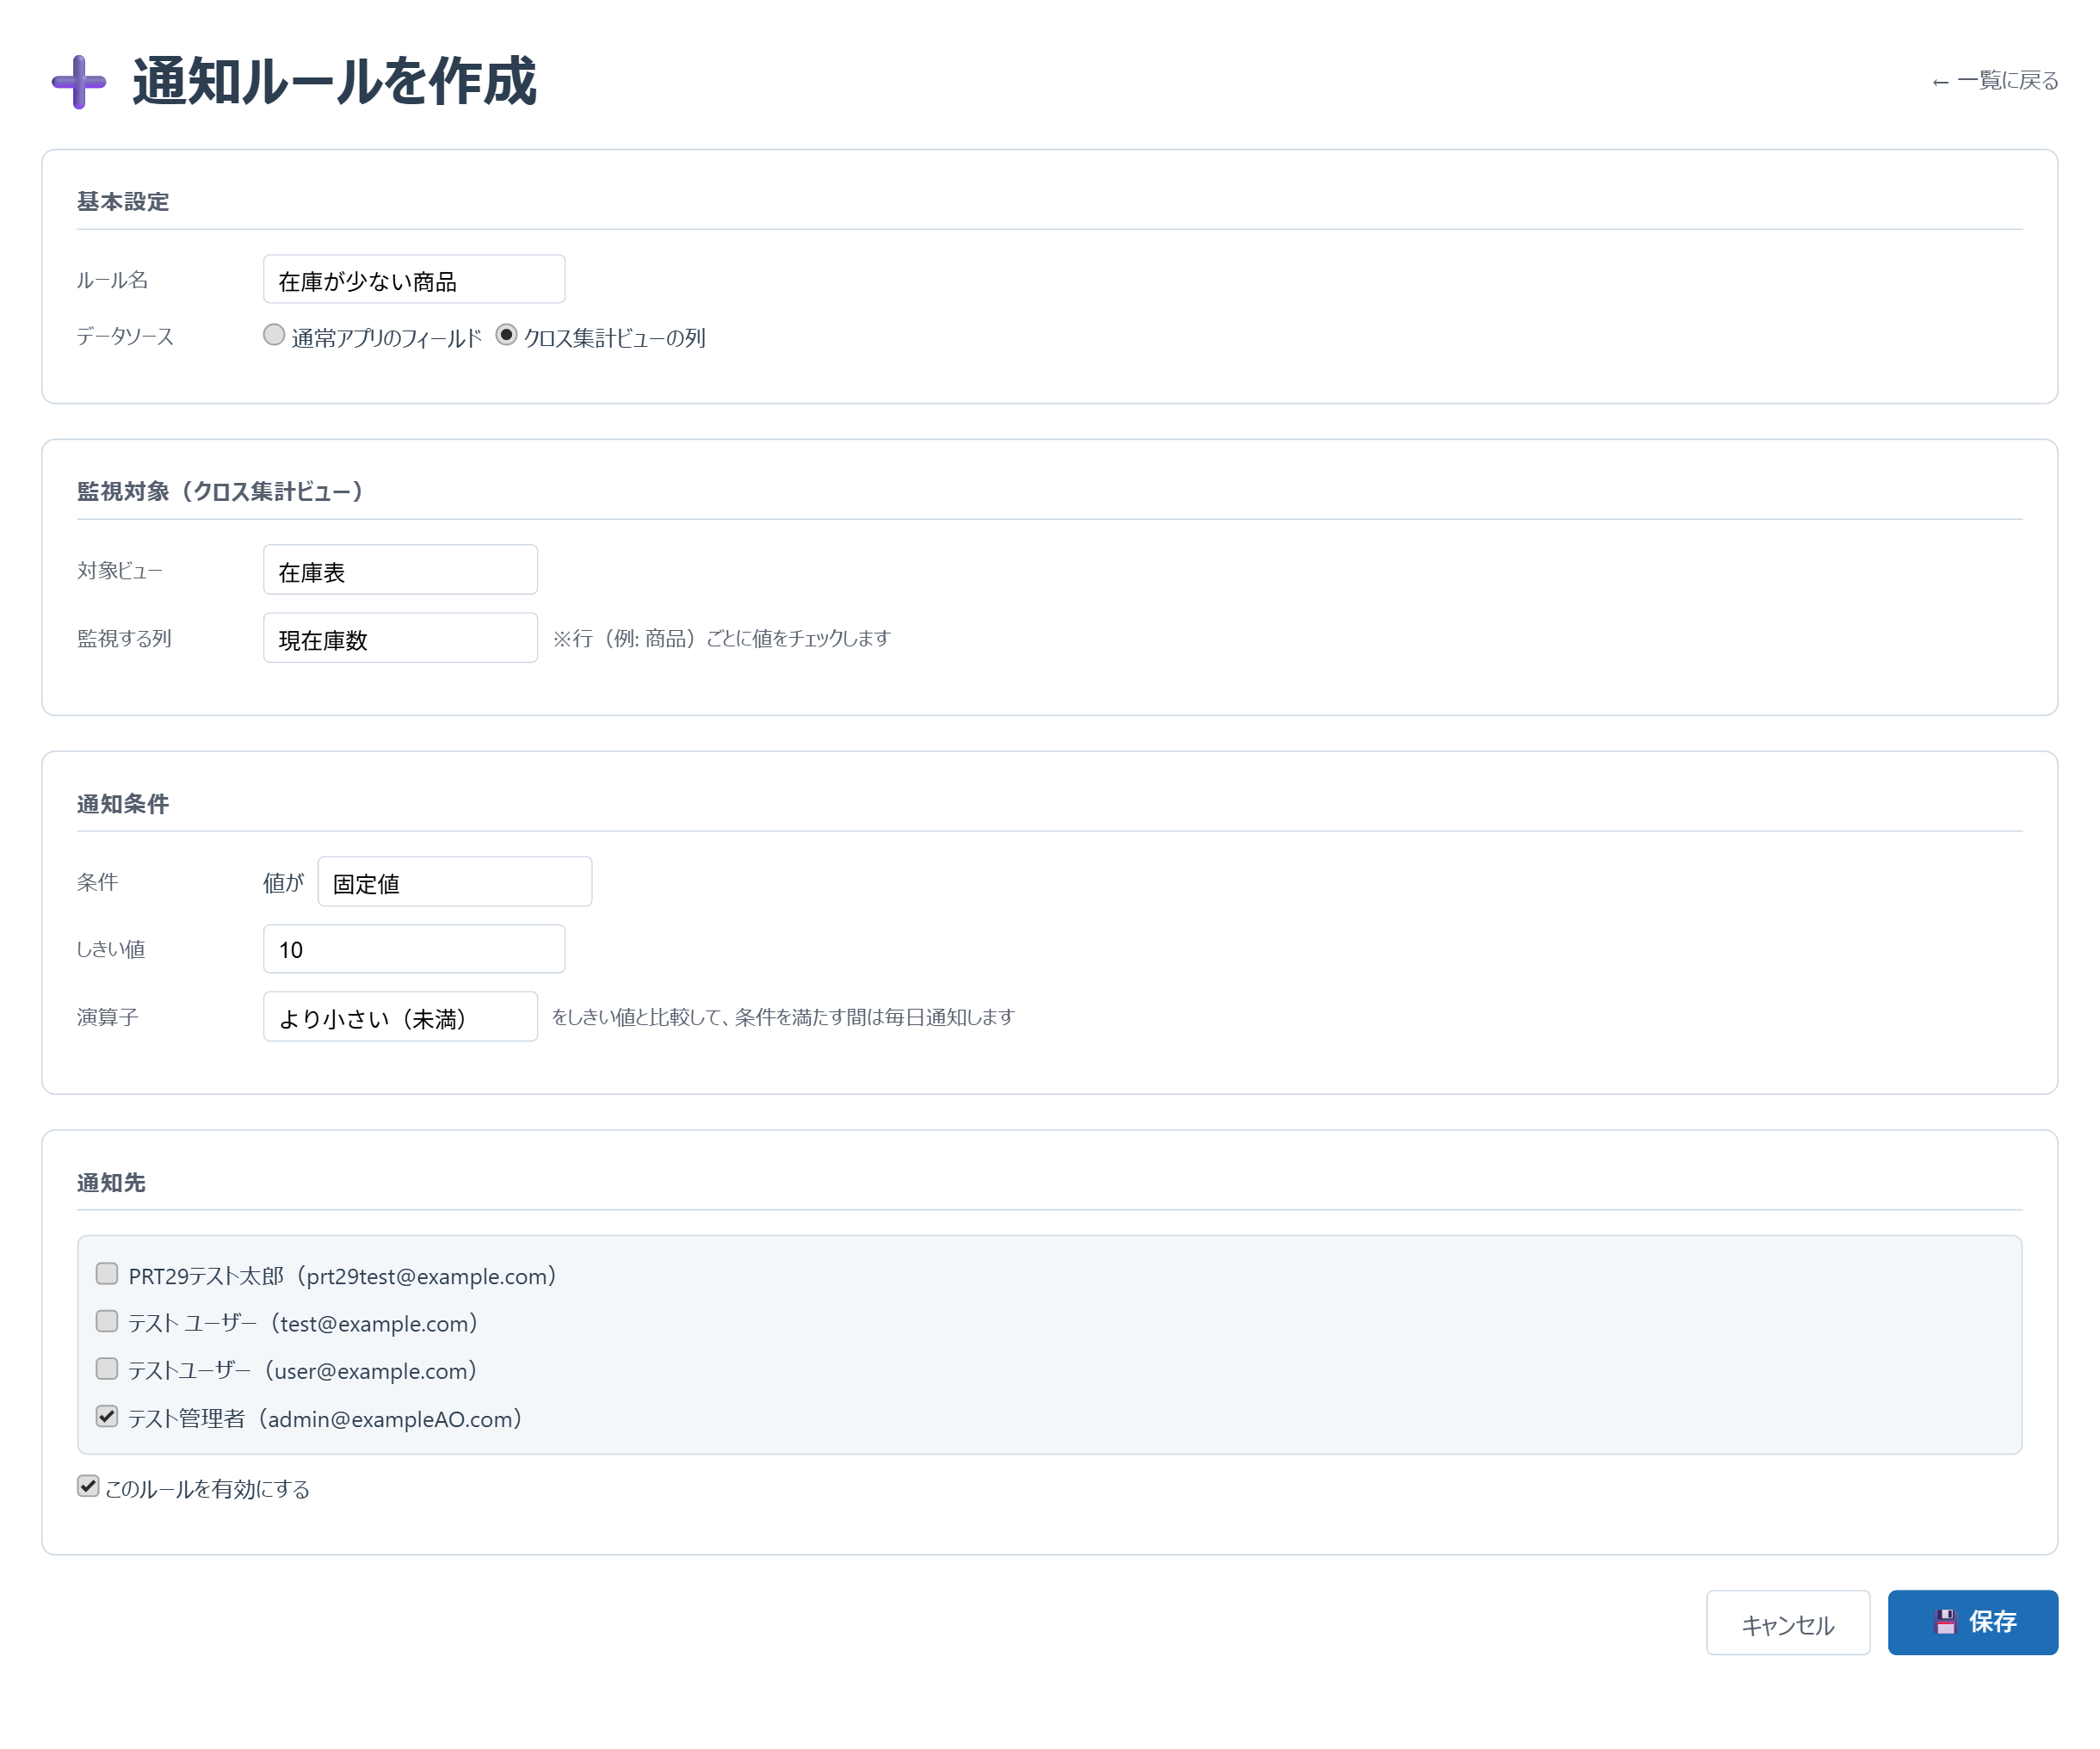Viewport: 2100px width, 1749px height.
Task: Toggle このルールを有効にする checkbox
Action: 88,1486
